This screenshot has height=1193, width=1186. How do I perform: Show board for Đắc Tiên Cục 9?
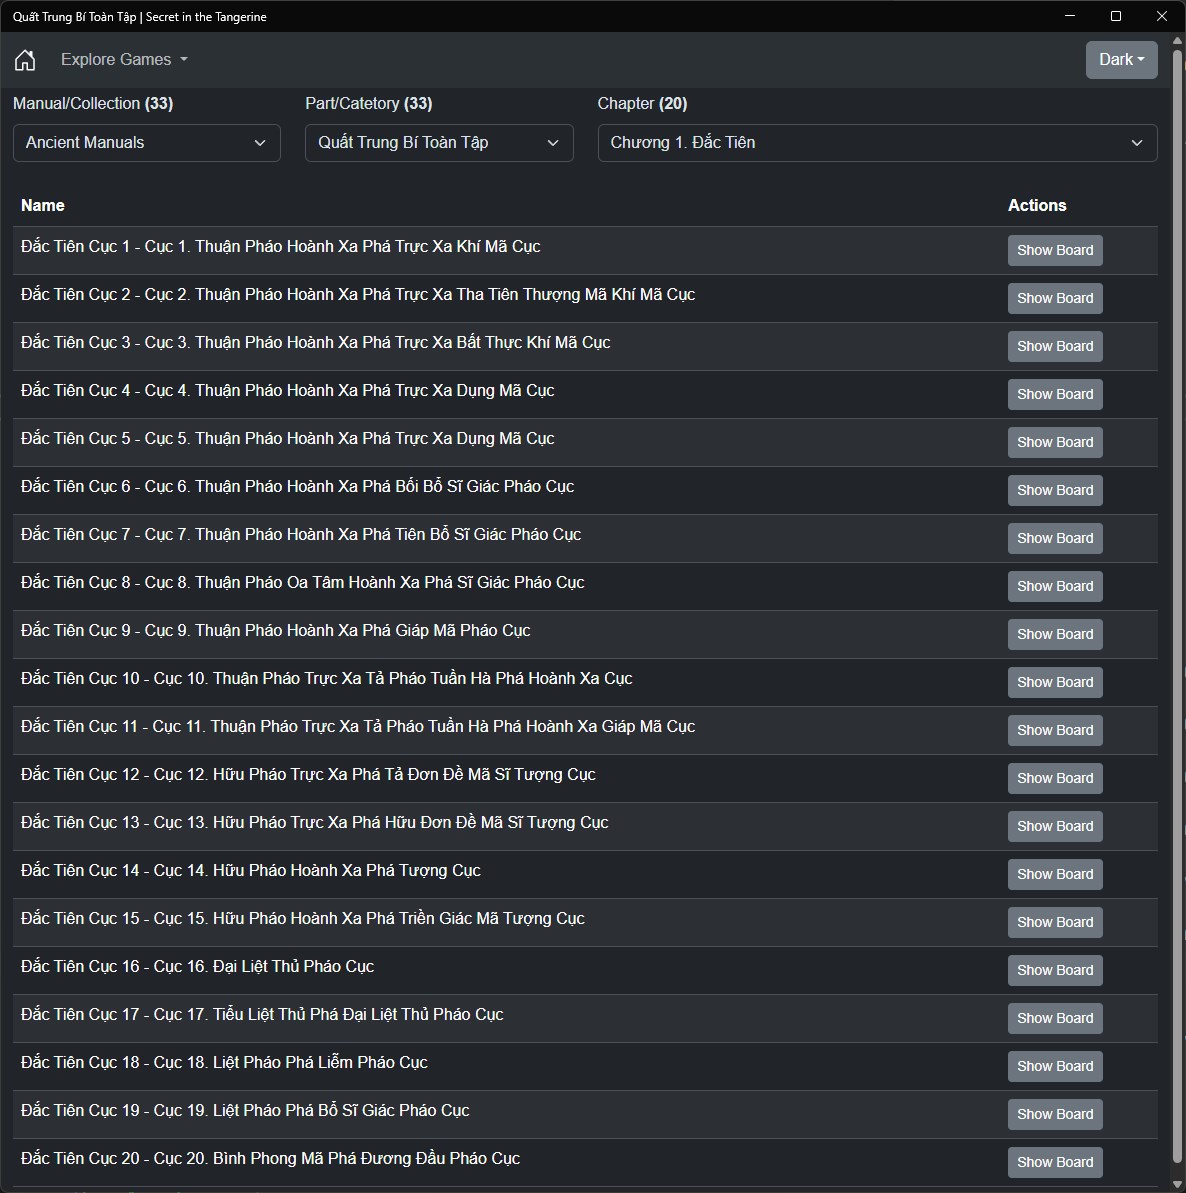[x=1054, y=634]
